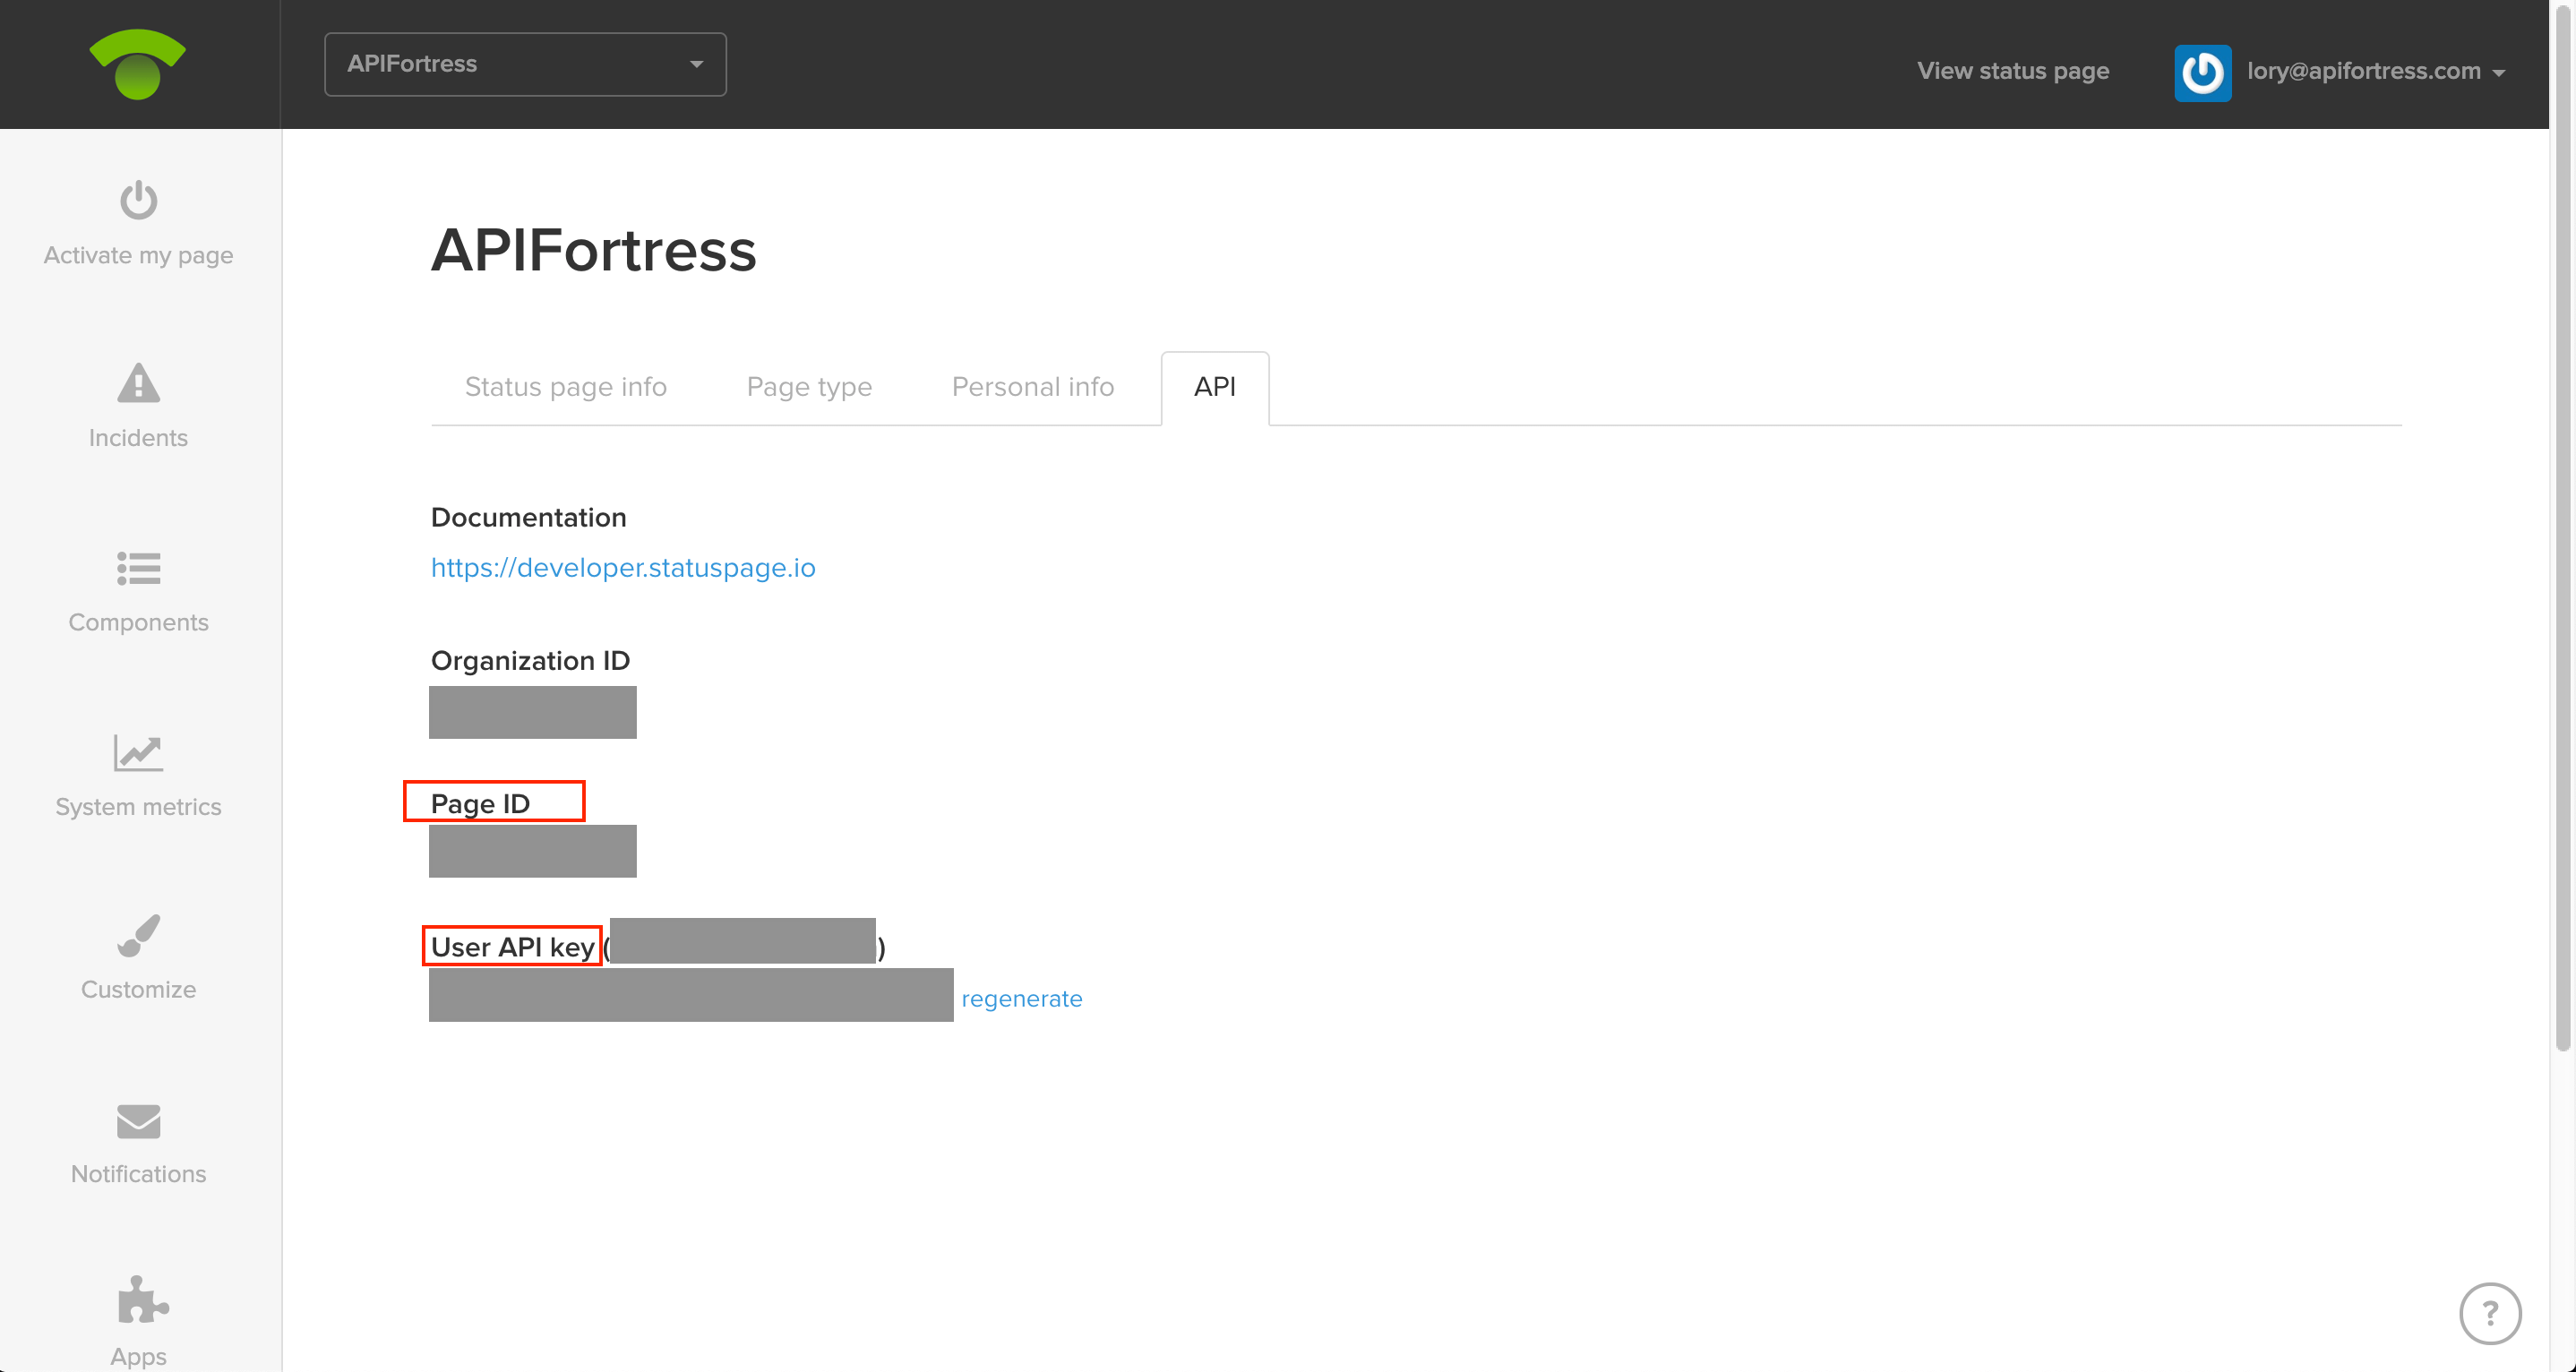This screenshot has height=1372, width=2576.
Task: Click the user avatar power icon
Action: [2203, 71]
